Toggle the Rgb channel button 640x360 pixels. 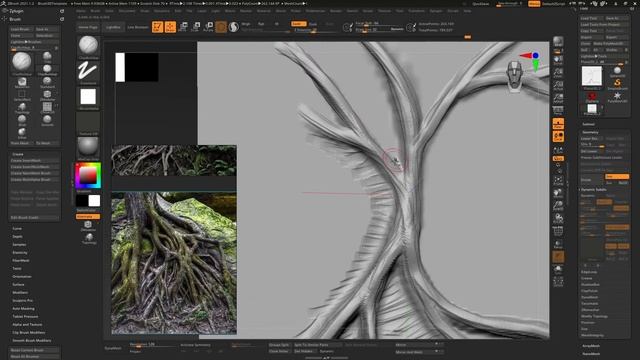tap(261, 24)
